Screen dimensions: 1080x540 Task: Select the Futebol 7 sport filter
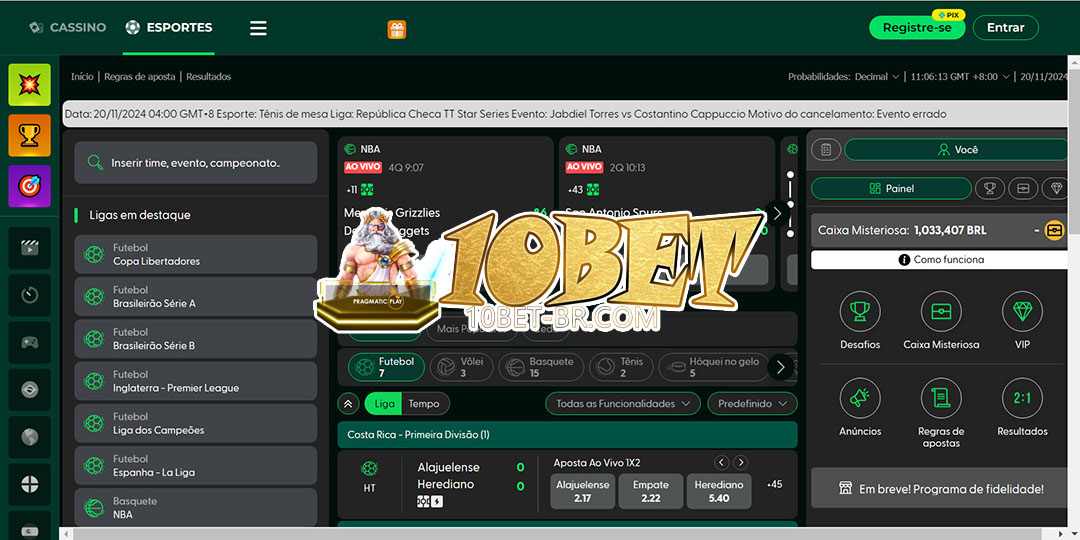(x=386, y=367)
